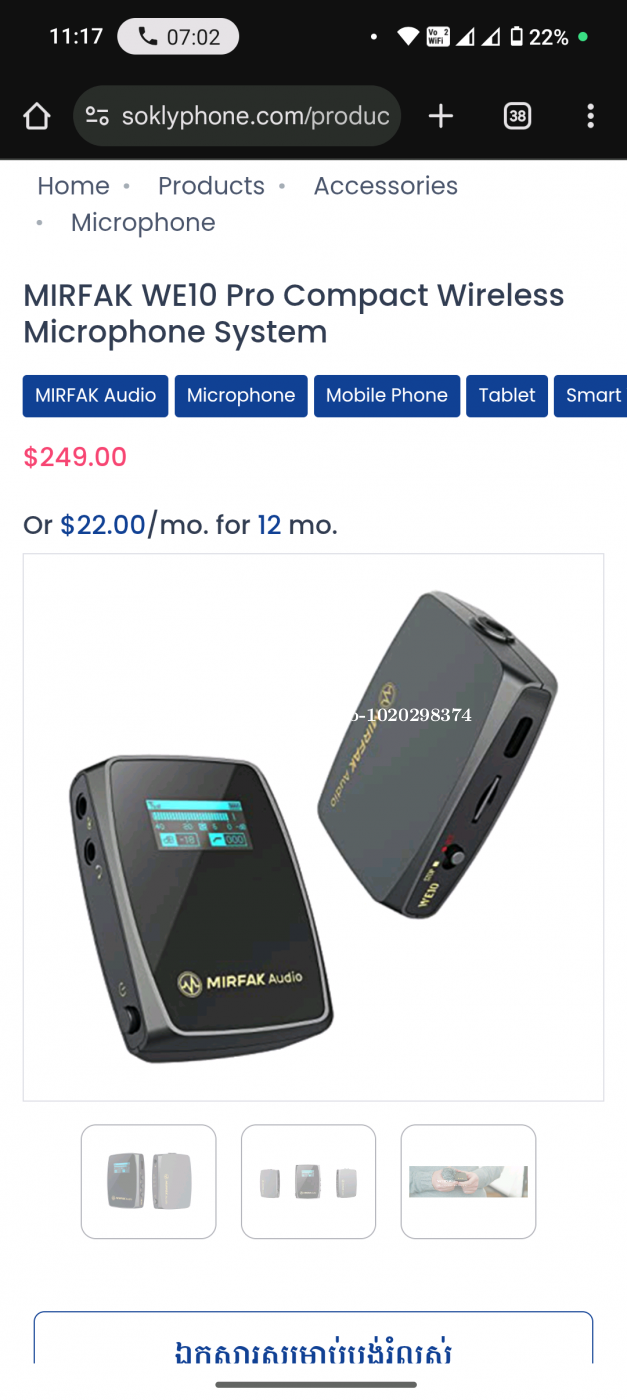
Task: Open the Chrome three-dot menu
Action: [590, 117]
